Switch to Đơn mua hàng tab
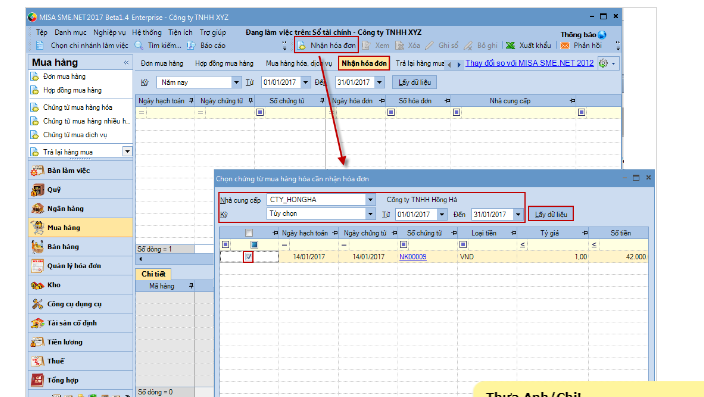Image resolution: width=704 pixels, height=397 pixels. 162,63
